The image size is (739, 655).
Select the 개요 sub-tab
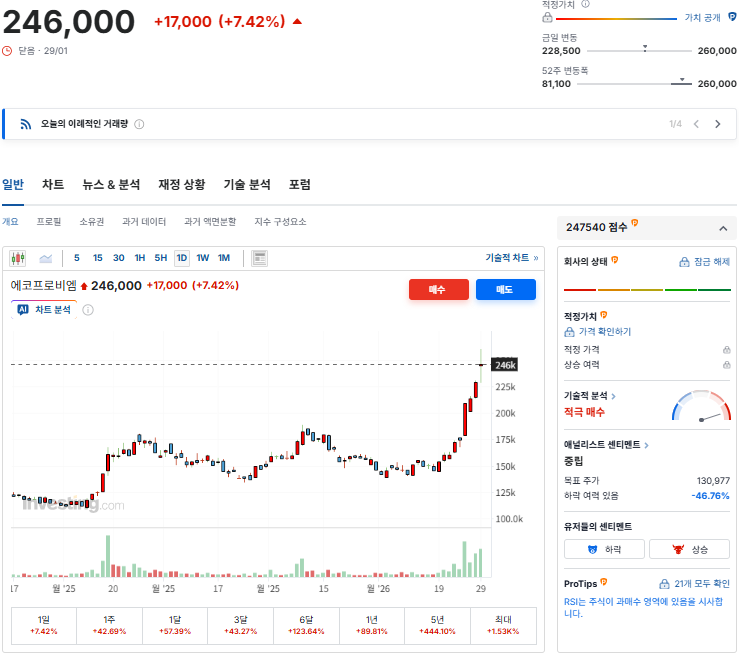(x=10, y=221)
